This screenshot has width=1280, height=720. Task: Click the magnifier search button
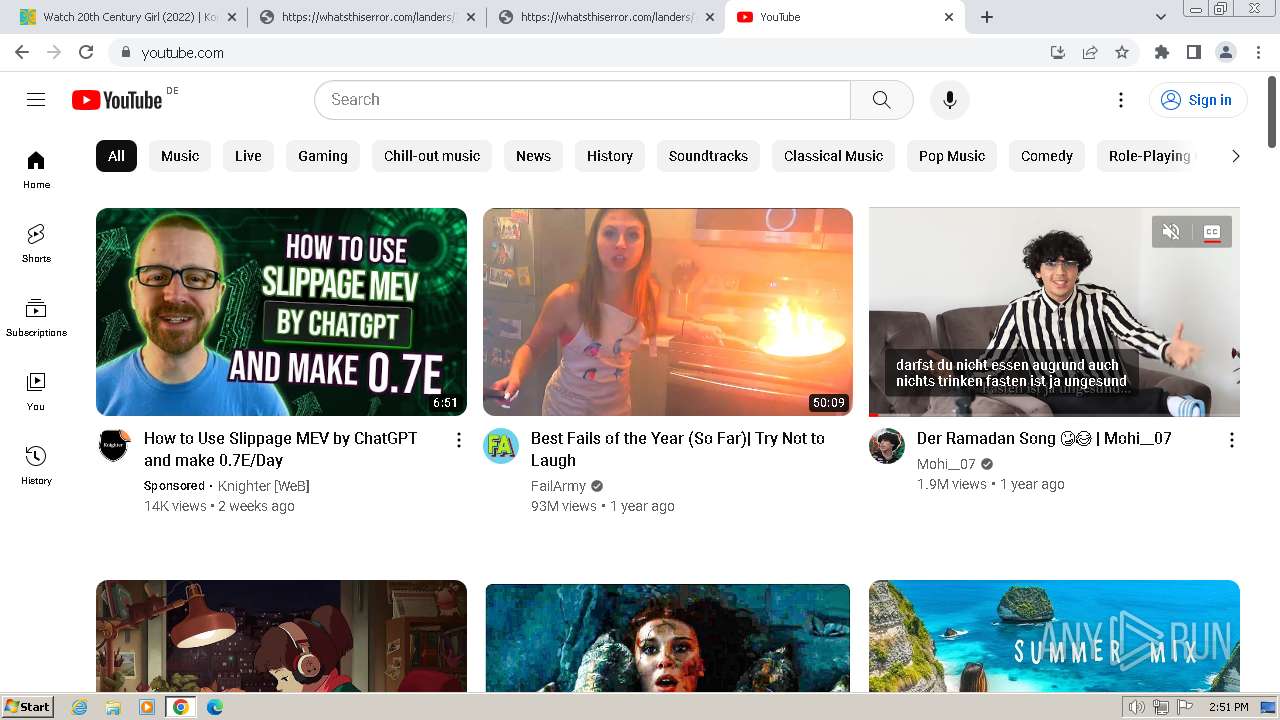click(x=881, y=100)
